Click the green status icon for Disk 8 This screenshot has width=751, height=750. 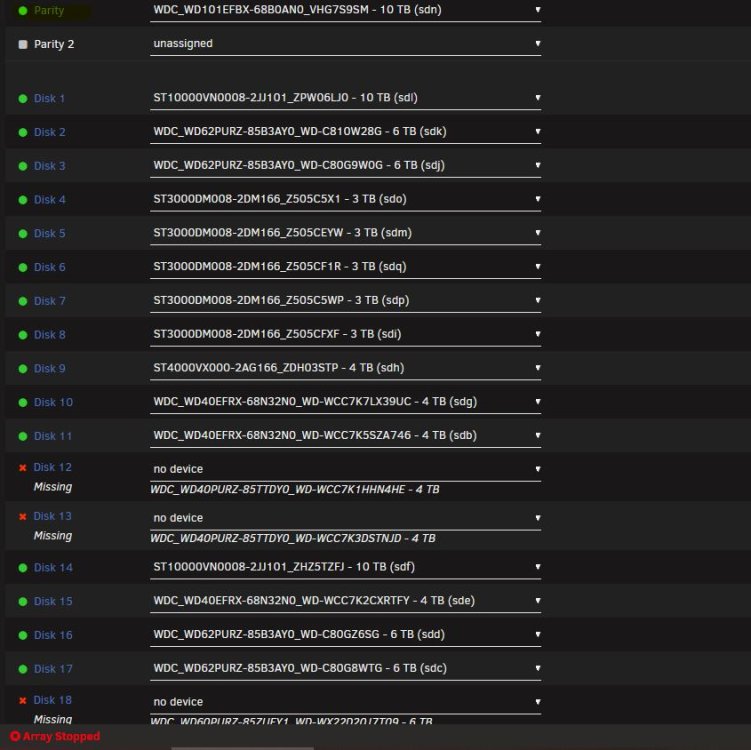click(23, 335)
